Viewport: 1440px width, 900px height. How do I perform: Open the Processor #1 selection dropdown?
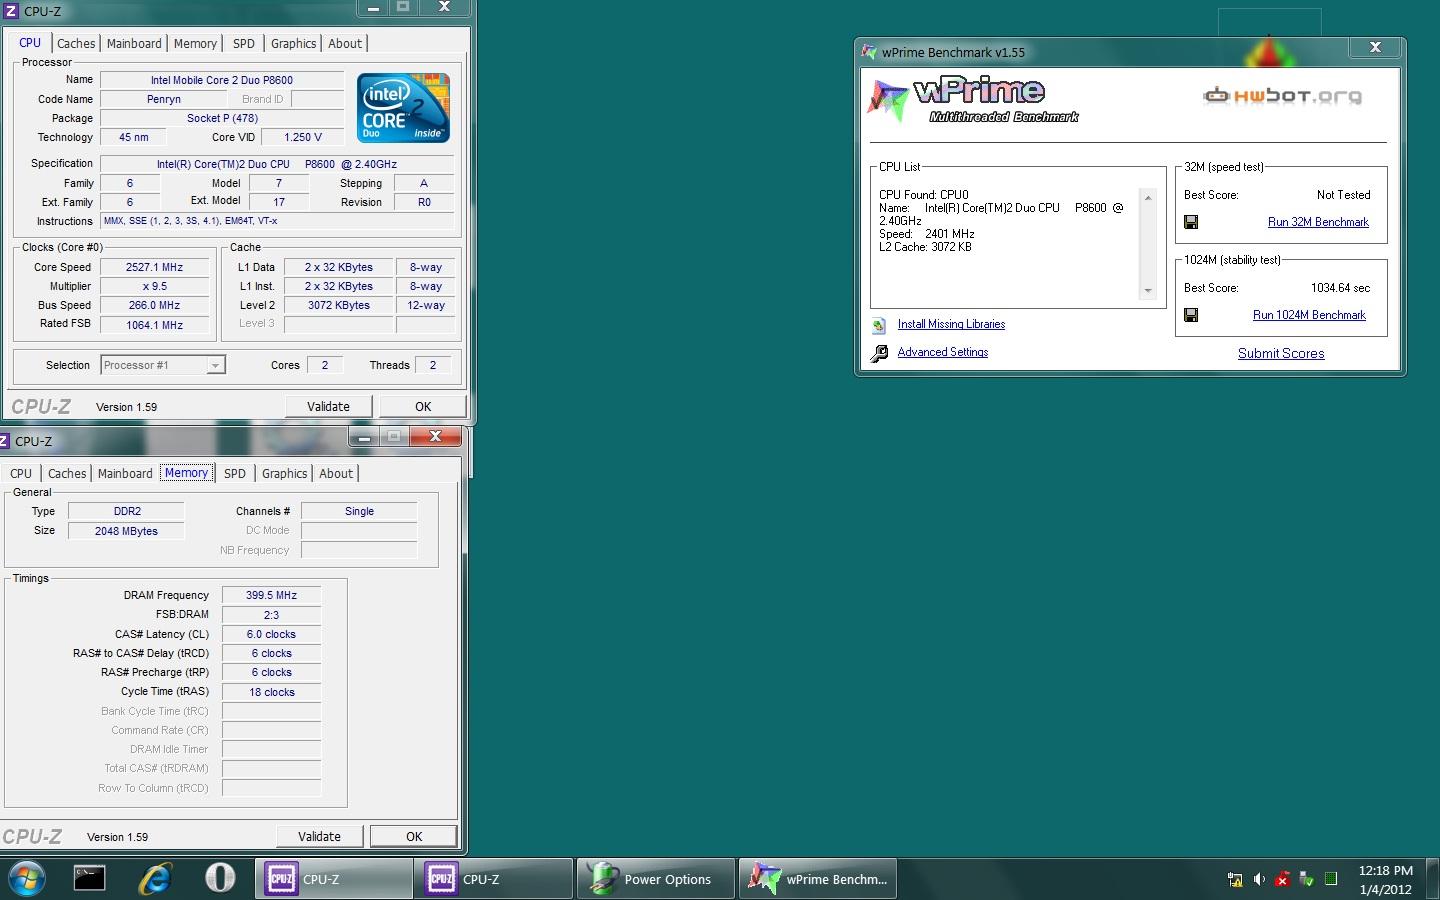click(163, 365)
